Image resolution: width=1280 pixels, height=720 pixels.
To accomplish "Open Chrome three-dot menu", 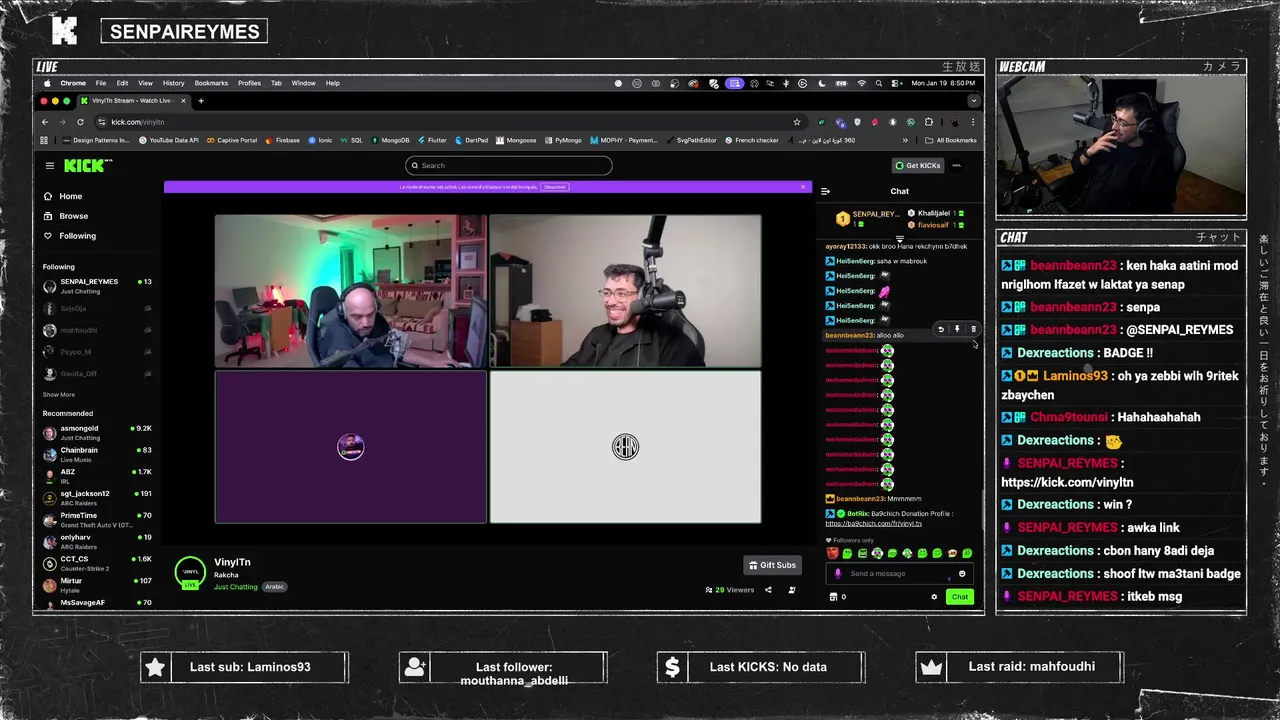I will click(973, 122).
